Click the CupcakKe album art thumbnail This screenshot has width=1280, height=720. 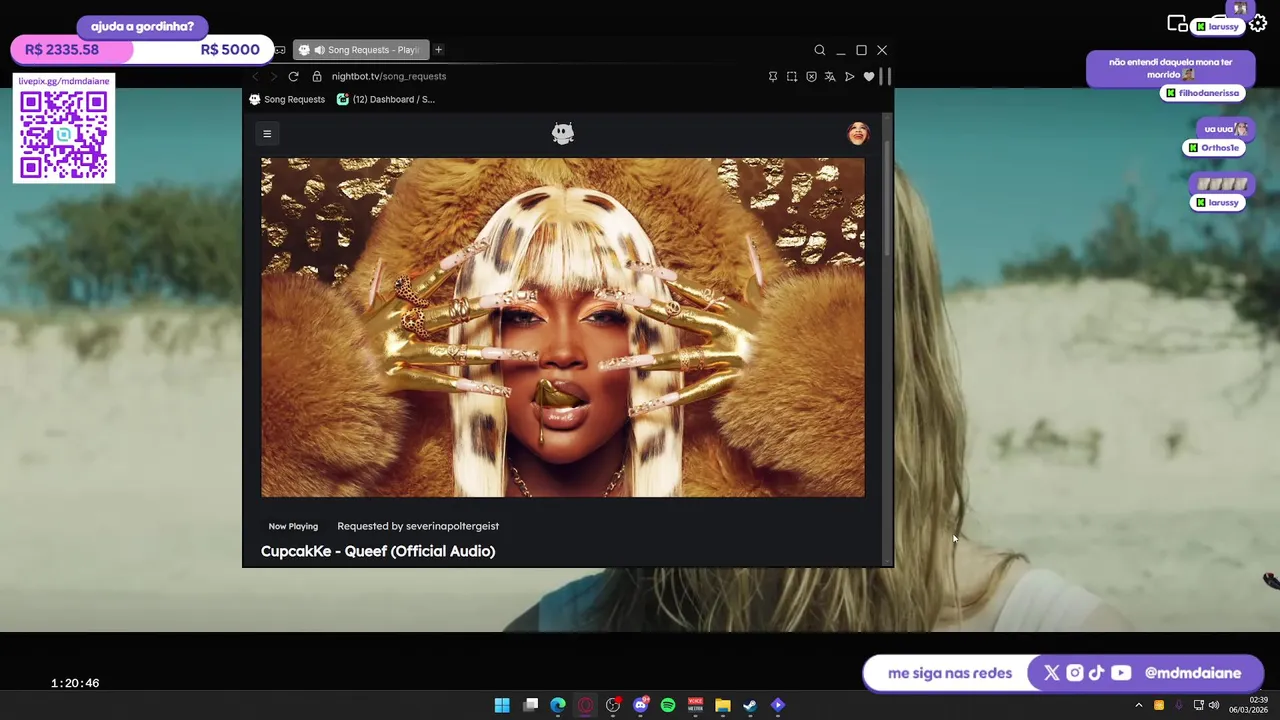pyautogui.click(x=563, y=327)
